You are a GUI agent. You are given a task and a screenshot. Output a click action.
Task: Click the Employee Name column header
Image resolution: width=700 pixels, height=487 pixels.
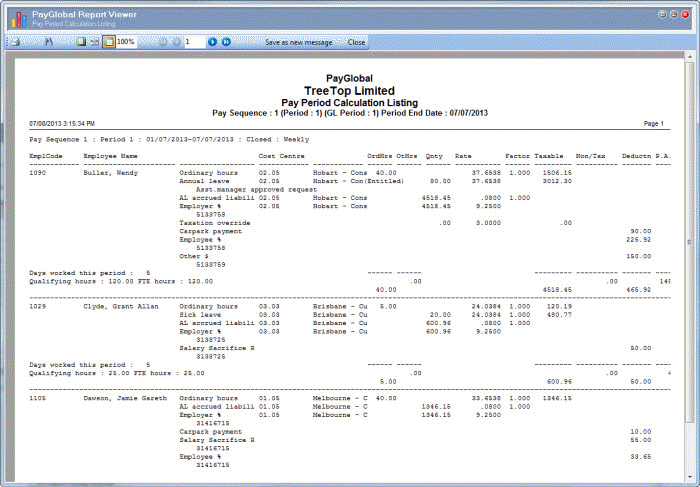tap(110, 156)
